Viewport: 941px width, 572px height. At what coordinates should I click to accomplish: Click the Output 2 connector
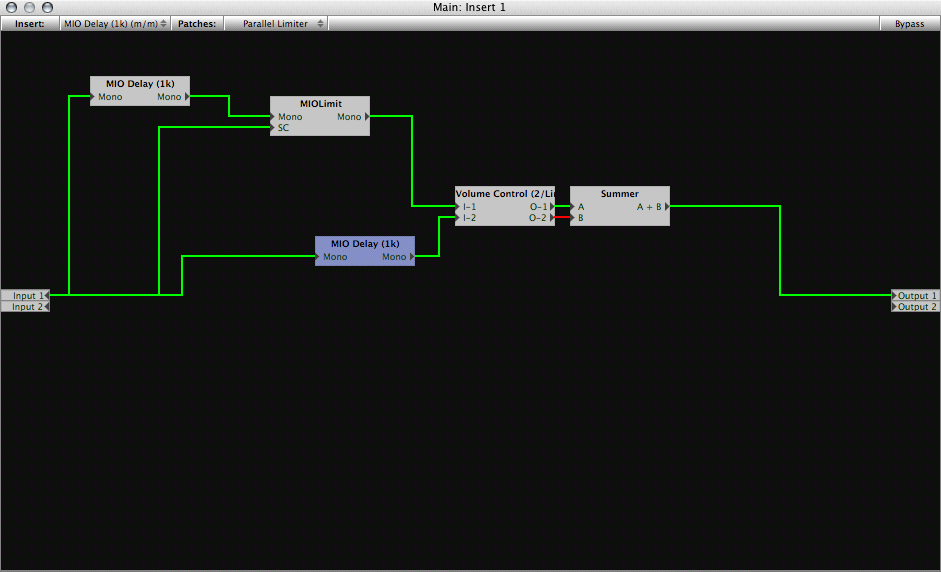pyautogui.click(x=915, y=307)
